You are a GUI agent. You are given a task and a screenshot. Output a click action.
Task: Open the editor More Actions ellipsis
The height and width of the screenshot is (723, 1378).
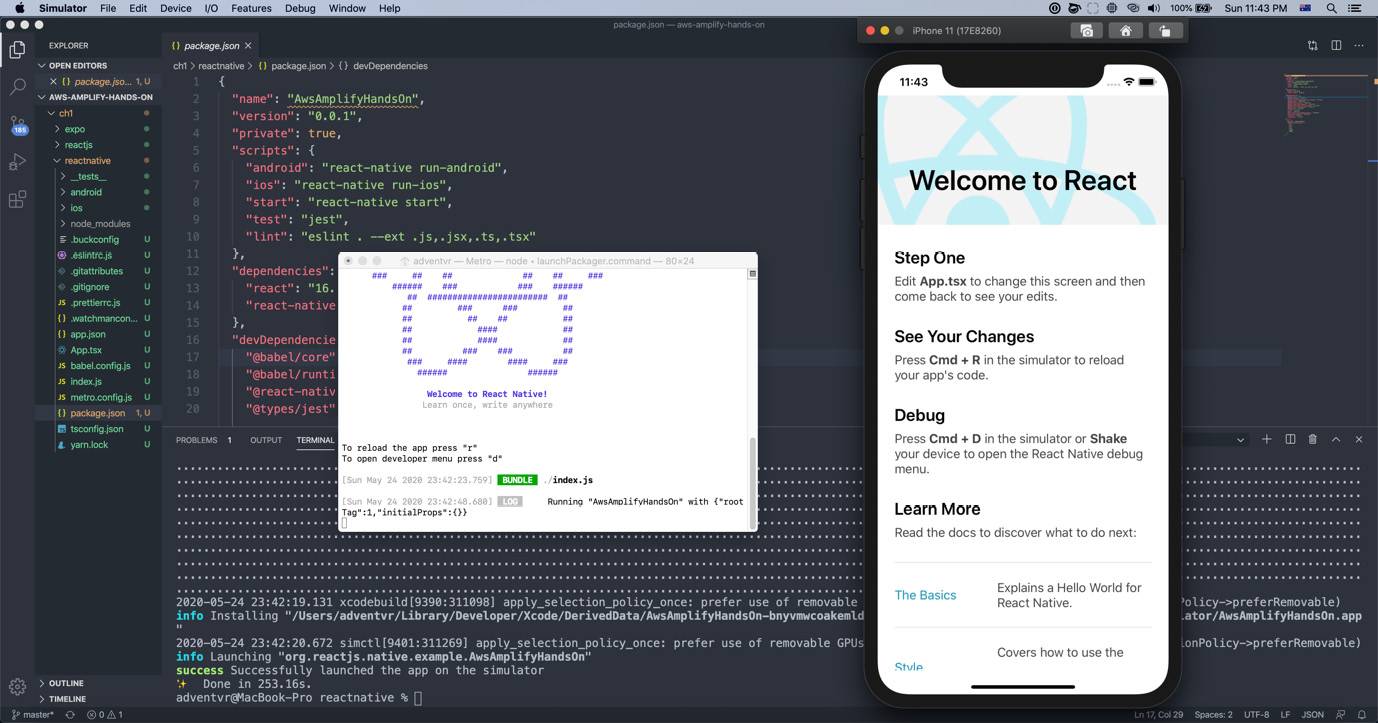1359,46
